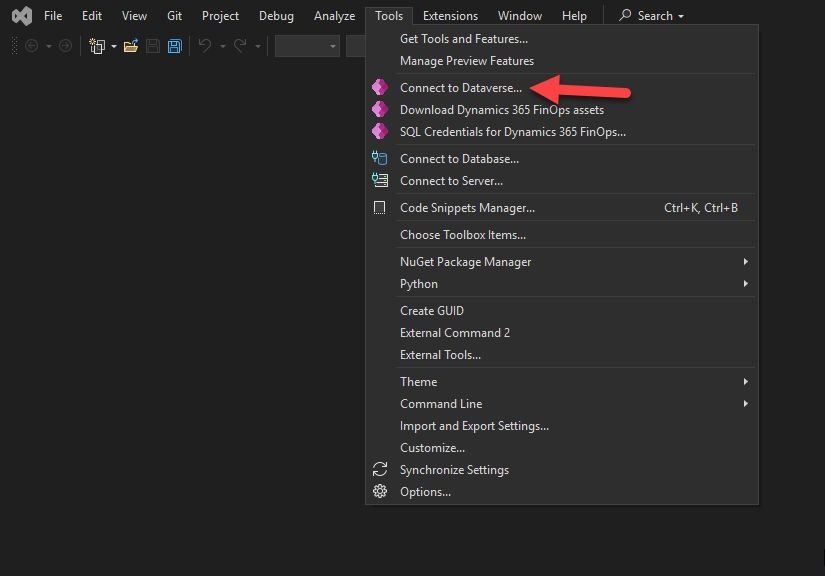Open the solution configurations dropdown
This screenshot has width=825, height=576.
307,46
